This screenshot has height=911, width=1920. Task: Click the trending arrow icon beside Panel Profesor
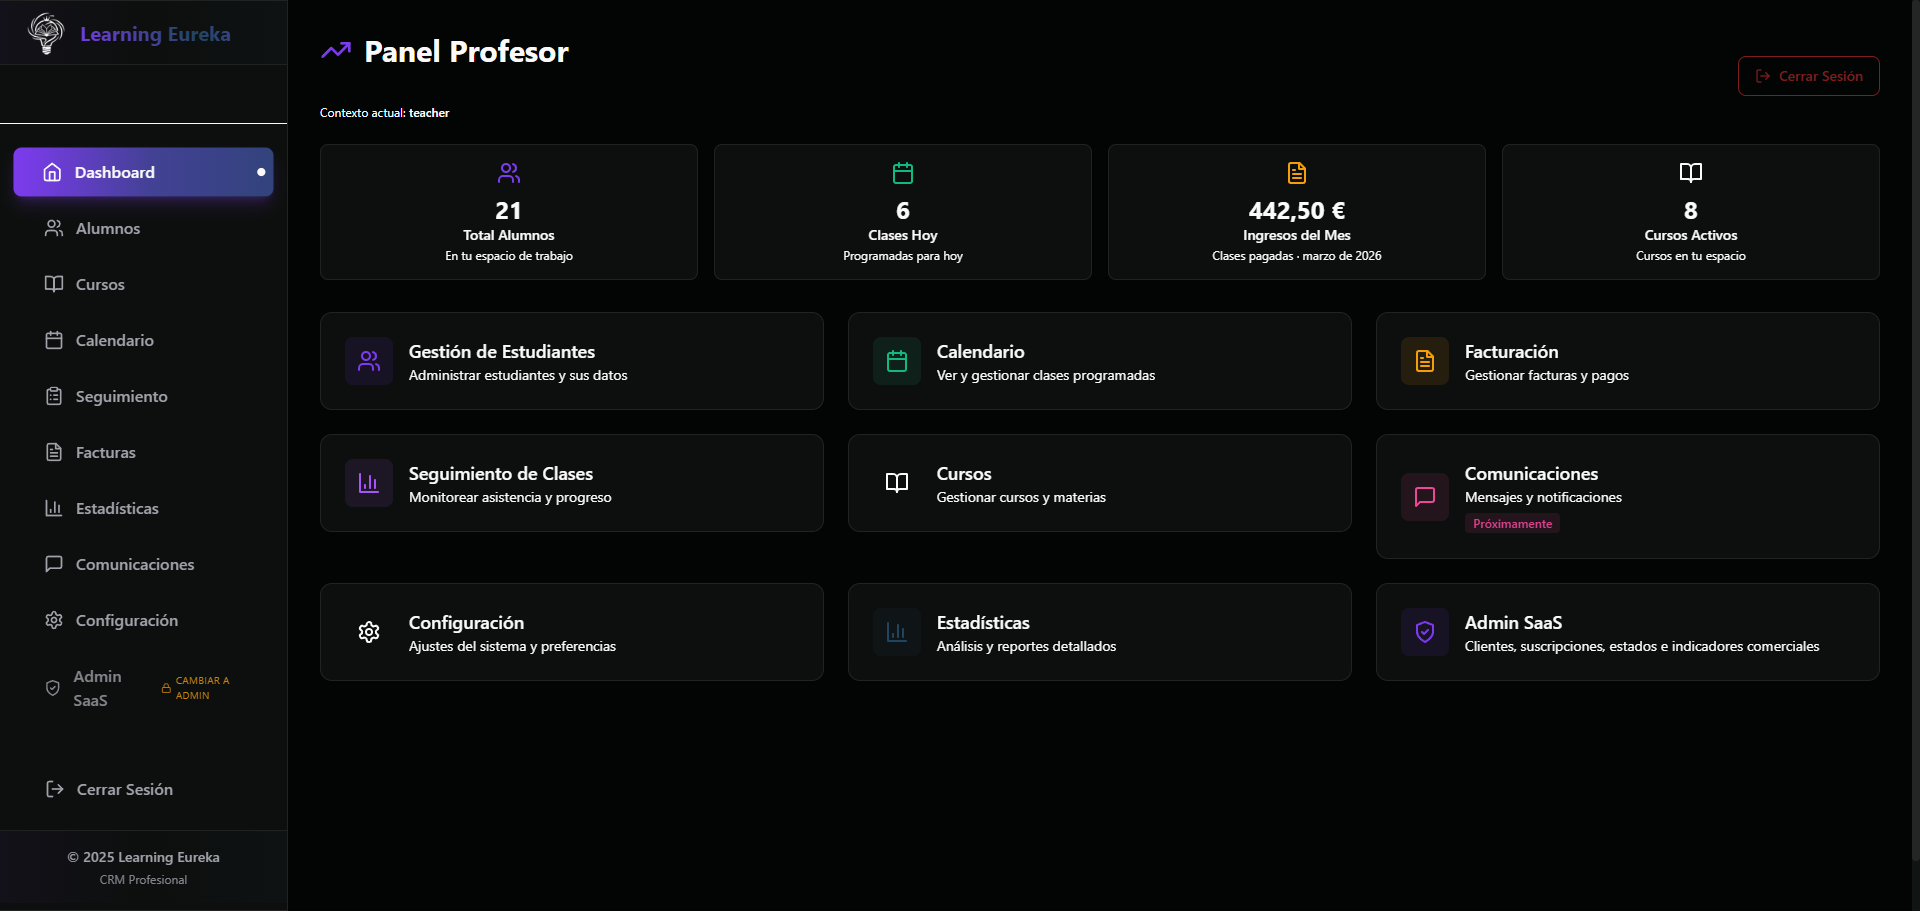point(336,50)
